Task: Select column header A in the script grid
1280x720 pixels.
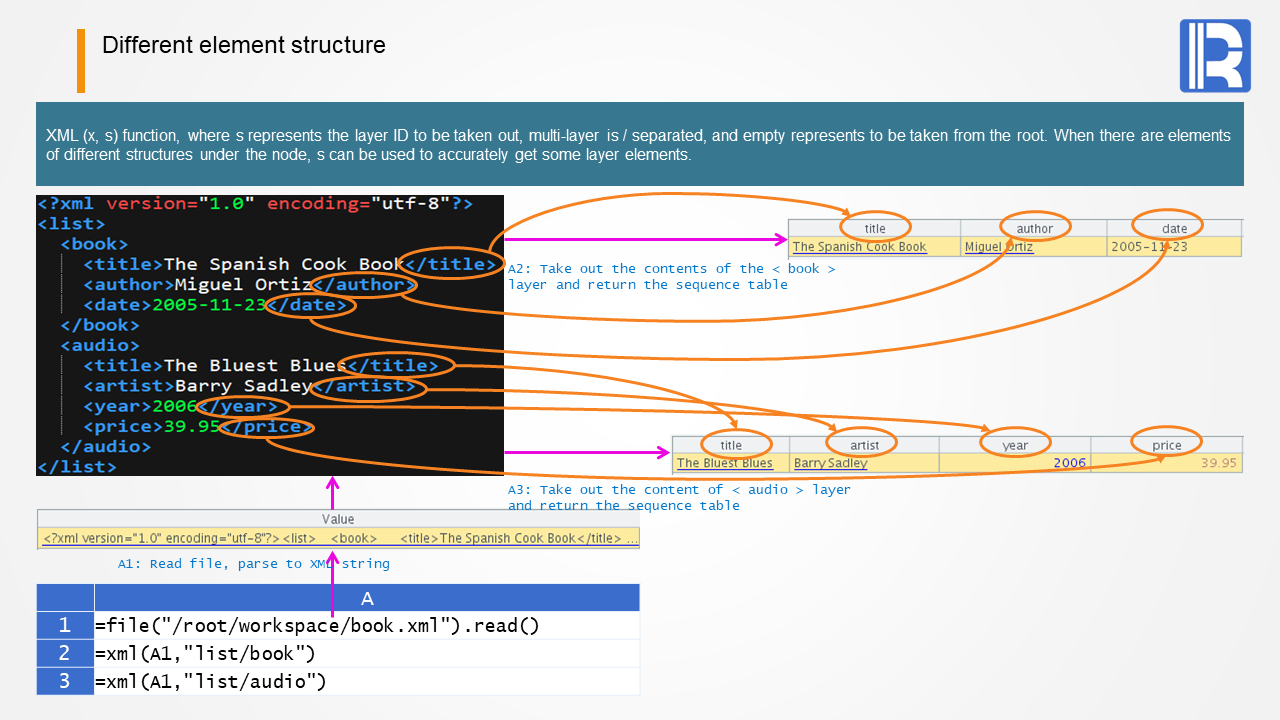Action: [x=367, y=598]
